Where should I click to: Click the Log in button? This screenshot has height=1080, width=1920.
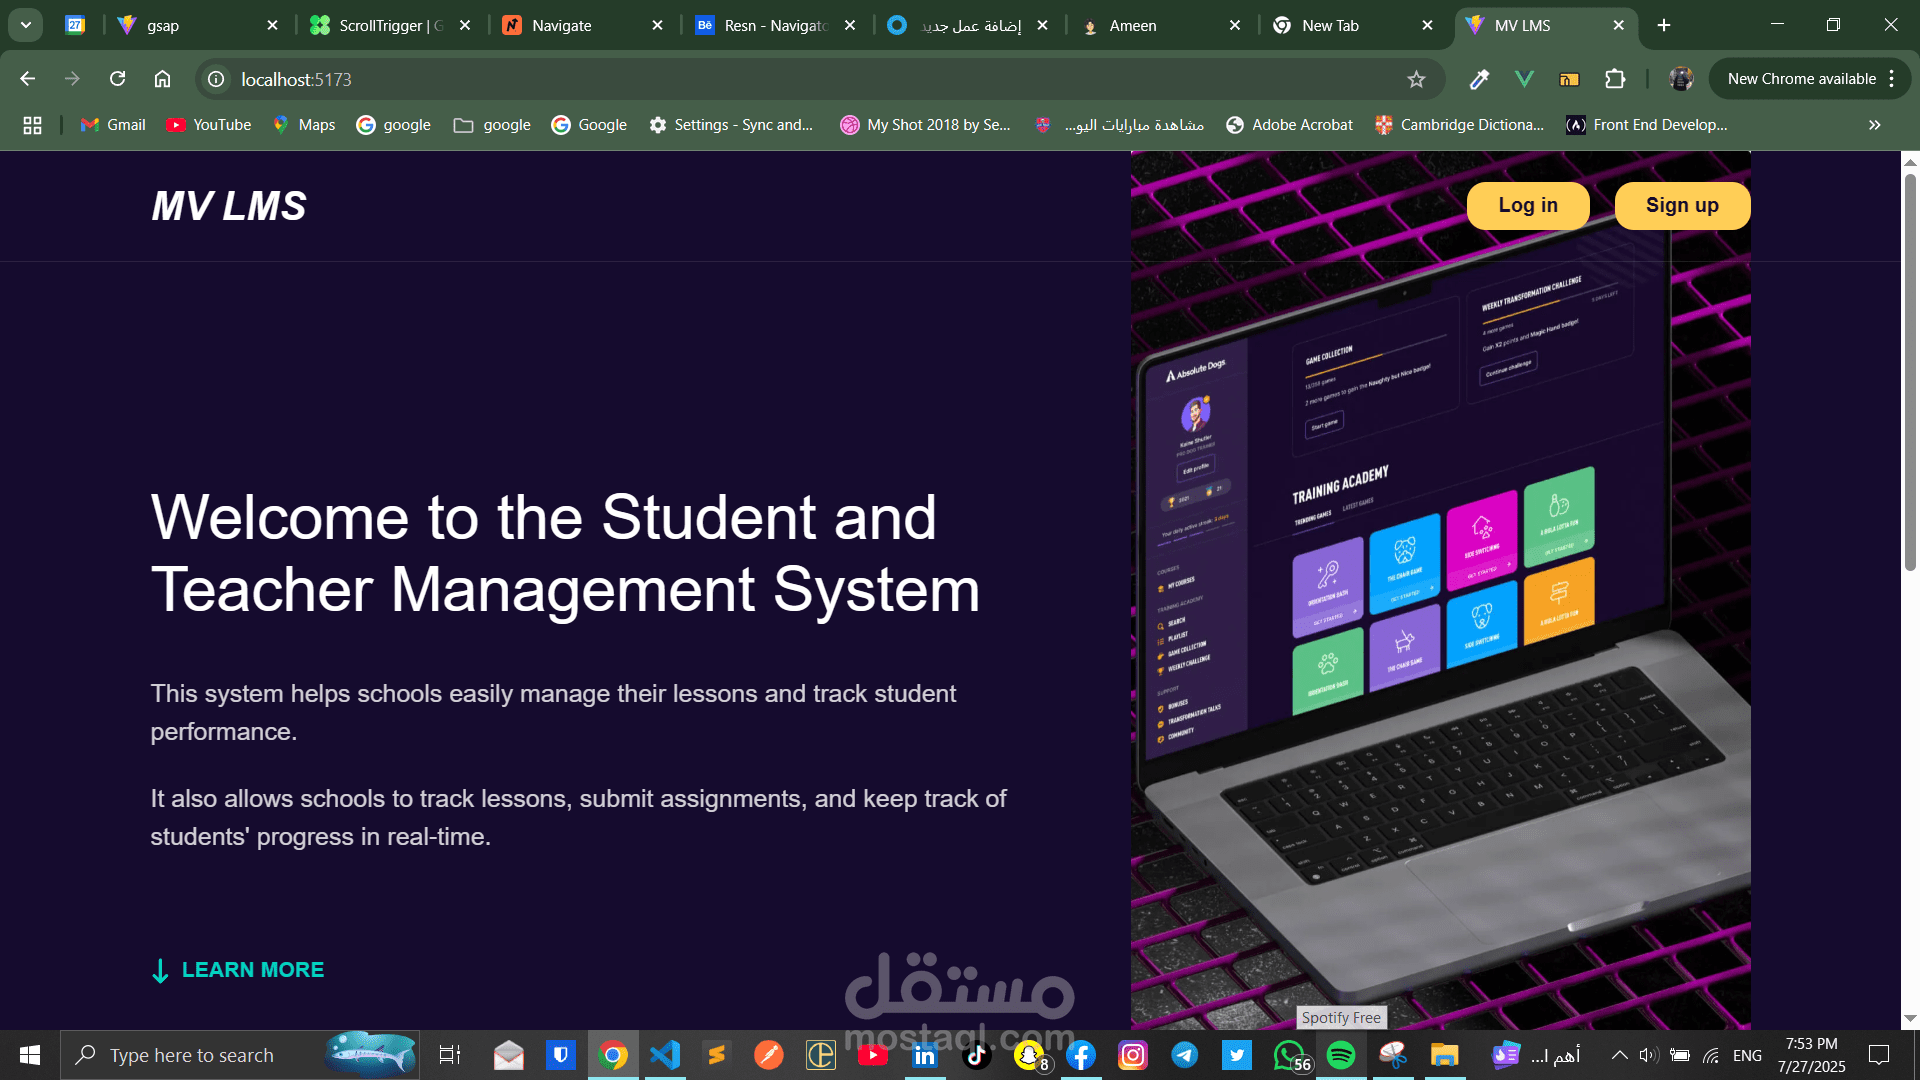[1527, 205]
